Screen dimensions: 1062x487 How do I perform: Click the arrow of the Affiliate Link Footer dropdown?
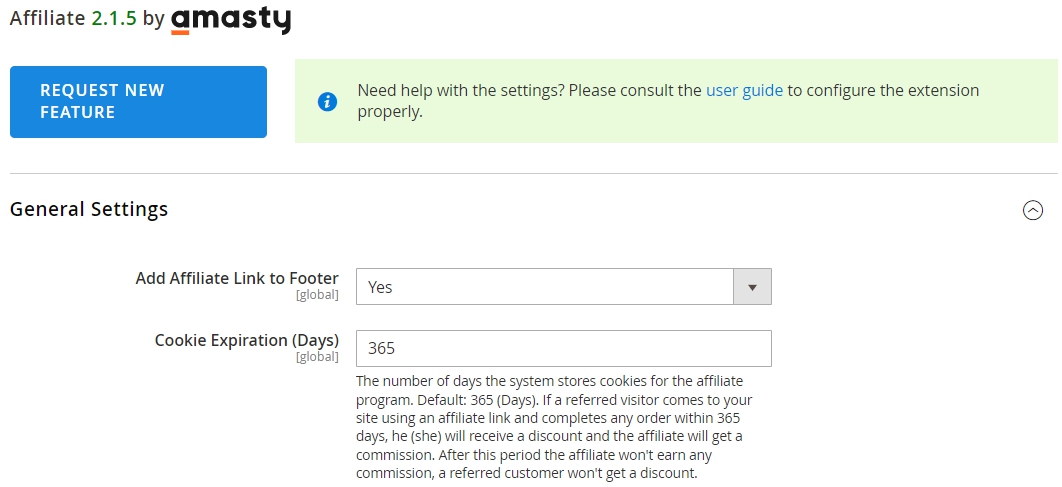(752, 287)
